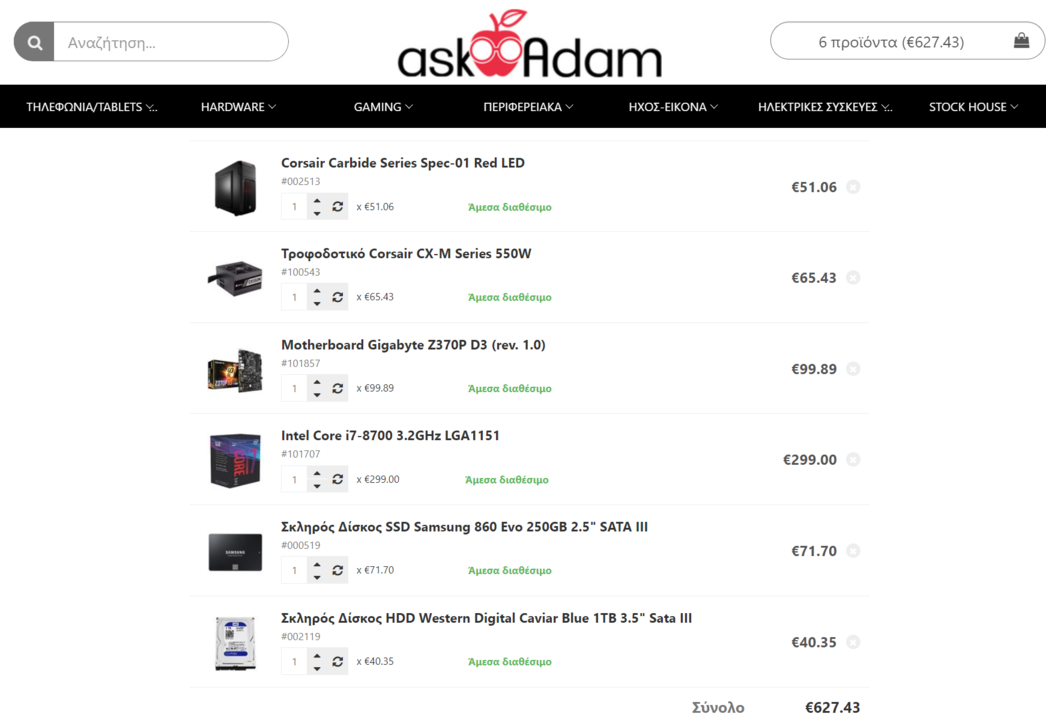Decrease quantity of Samsung 860 Evo SSD
1046x720 pixels.
tap(317, 577)
